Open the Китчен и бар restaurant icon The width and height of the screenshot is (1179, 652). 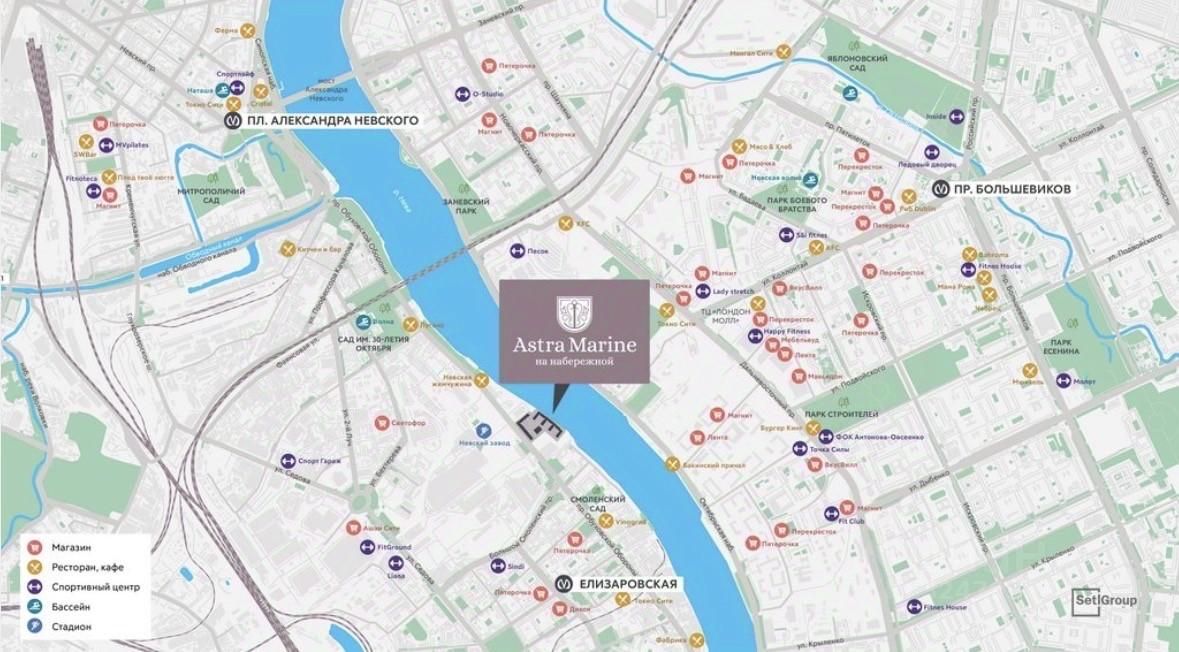point(287,248)
